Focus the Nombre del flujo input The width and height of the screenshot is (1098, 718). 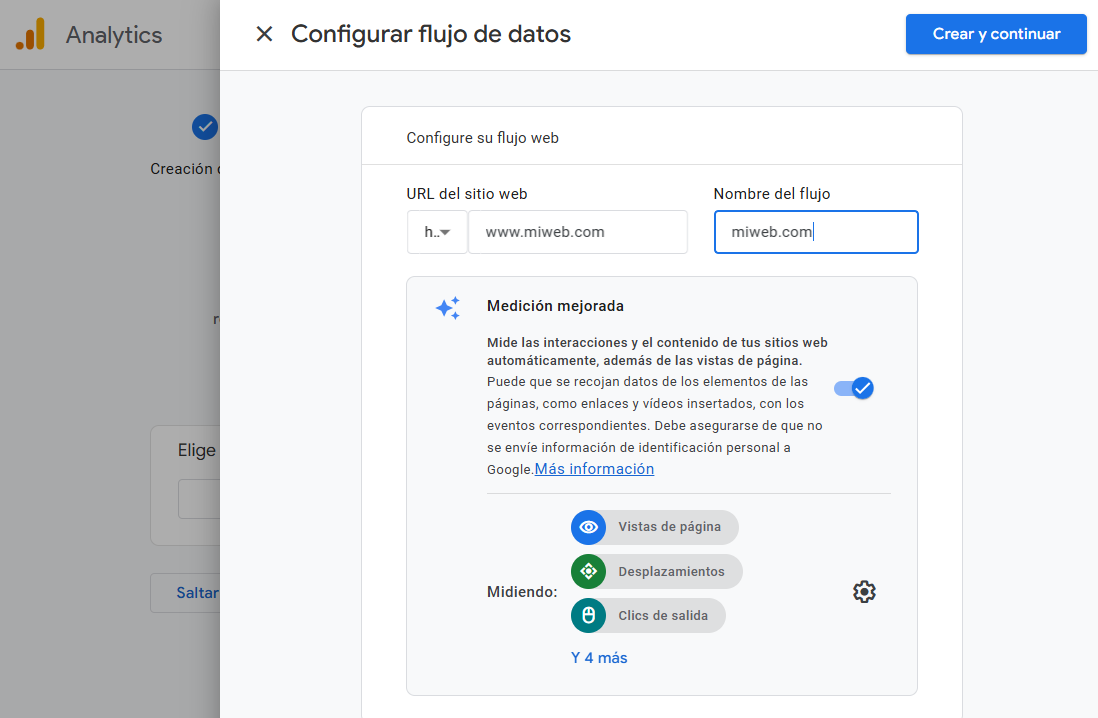pos(815,232)
